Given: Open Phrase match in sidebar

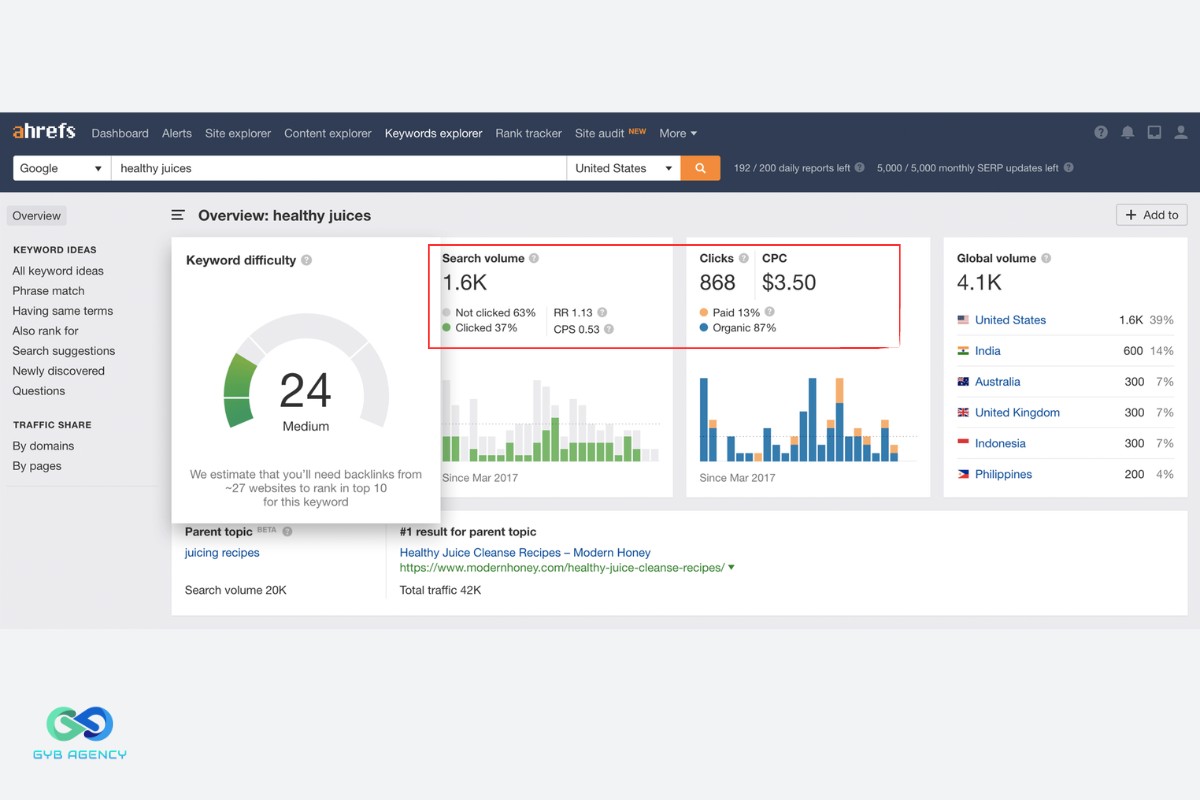Looking at the screenshot, I should (48, 291).
